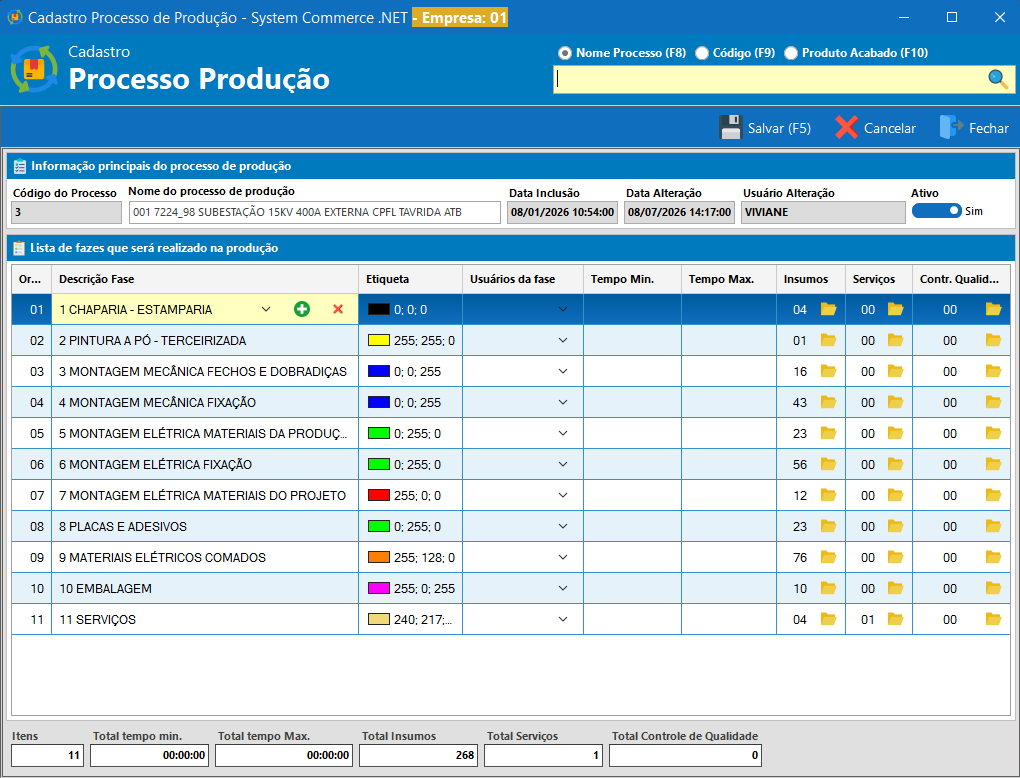The width and height of the screenshot is (1020, 778).
Task: Open Serviços folder for 1 CHAPARIA - ESTAMPARIA
Action: 896,309
